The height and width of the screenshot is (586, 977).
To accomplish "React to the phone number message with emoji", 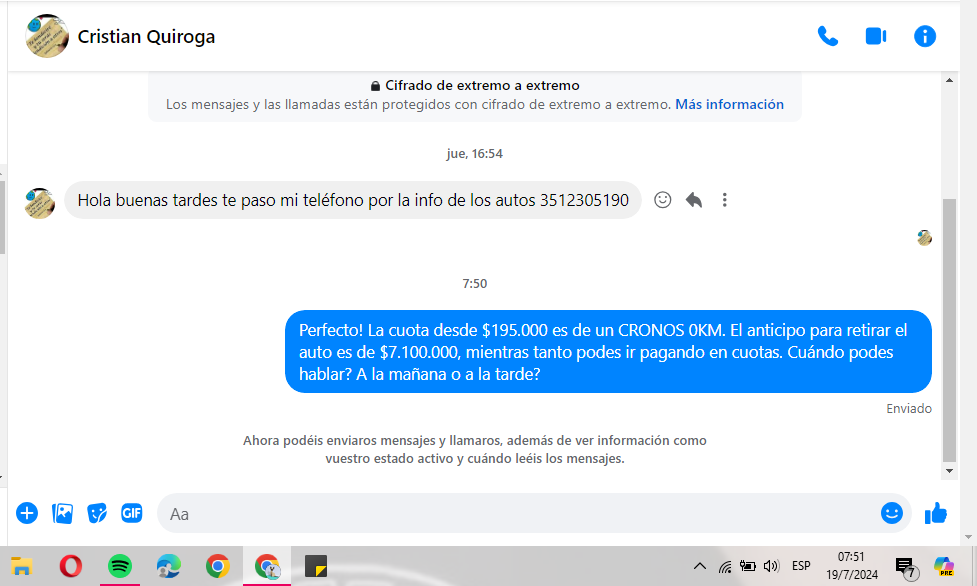I will (x=662, y=200).
